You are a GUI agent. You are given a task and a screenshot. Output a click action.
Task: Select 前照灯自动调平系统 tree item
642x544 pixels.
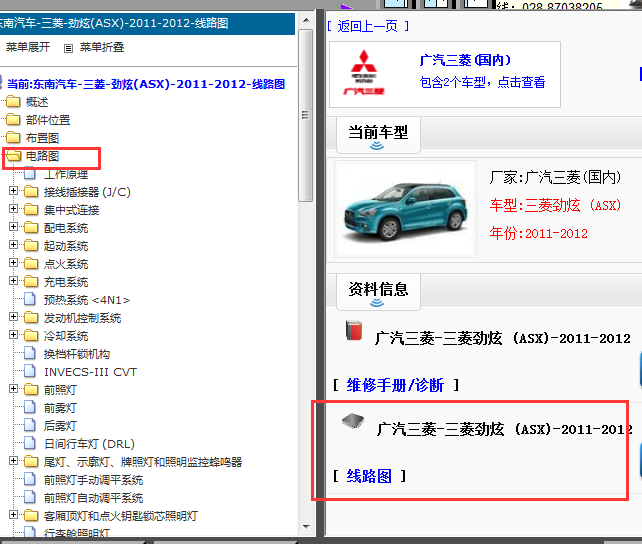pos(93,498)
